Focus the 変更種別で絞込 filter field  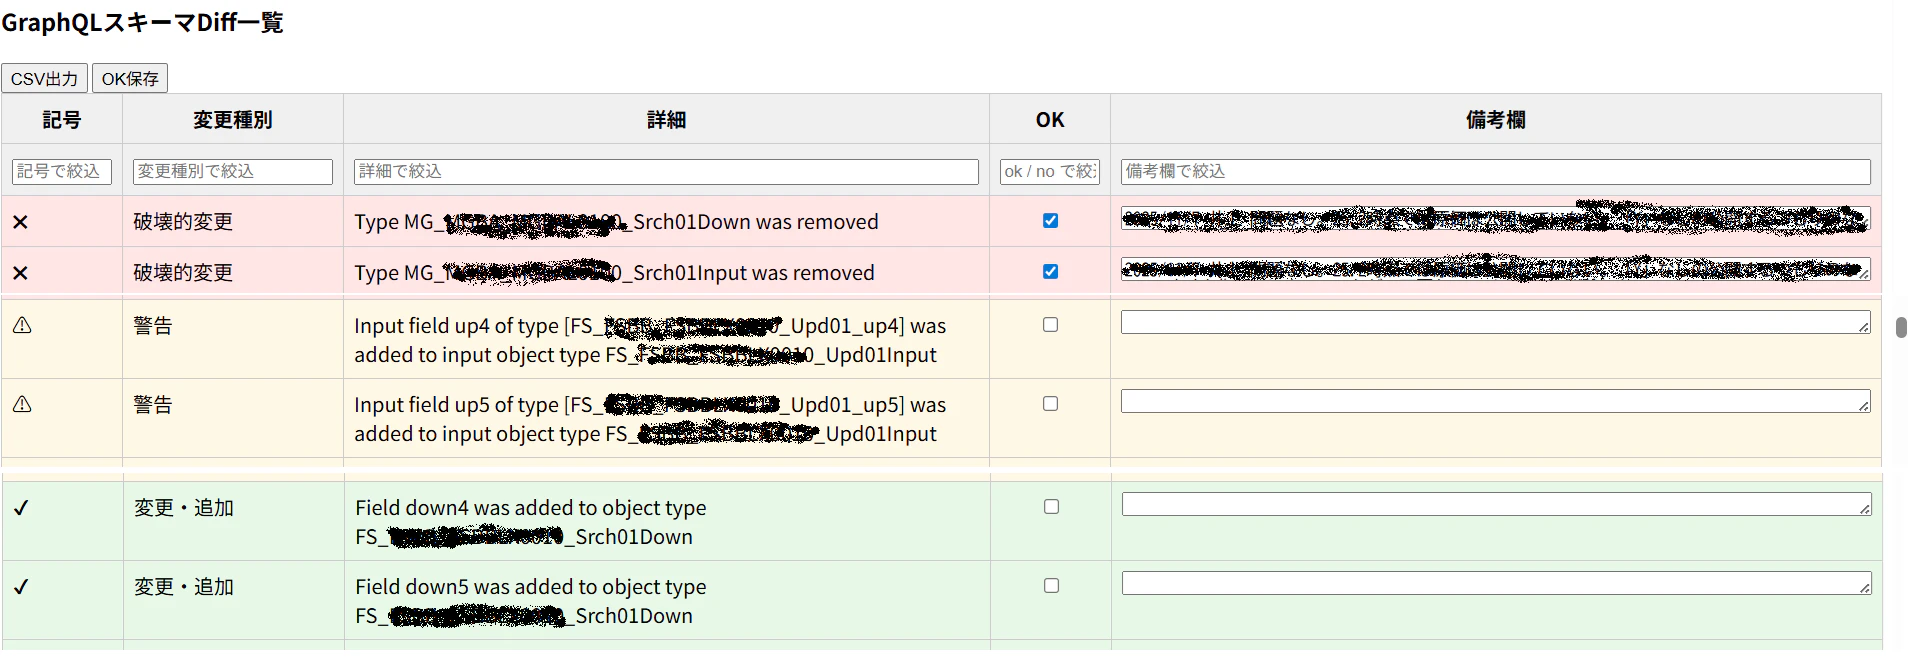point(233,172)
